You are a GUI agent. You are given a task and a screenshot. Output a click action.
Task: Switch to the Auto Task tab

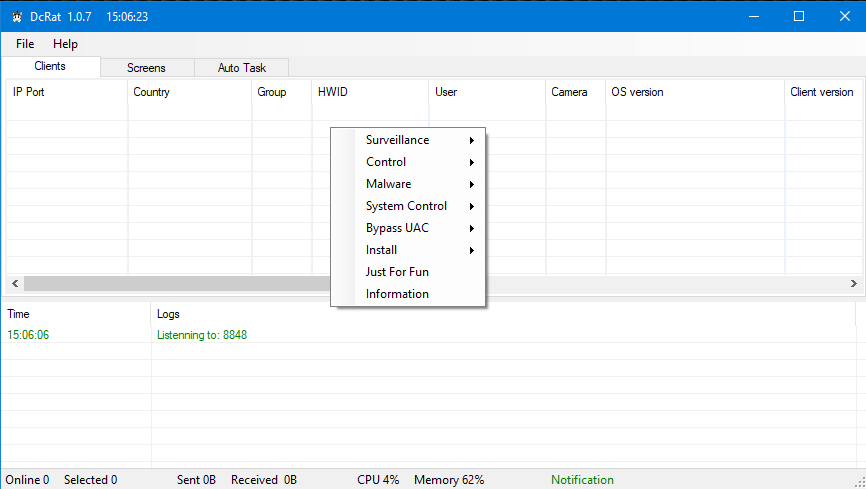pyautogui.click(x=241, y=67)
